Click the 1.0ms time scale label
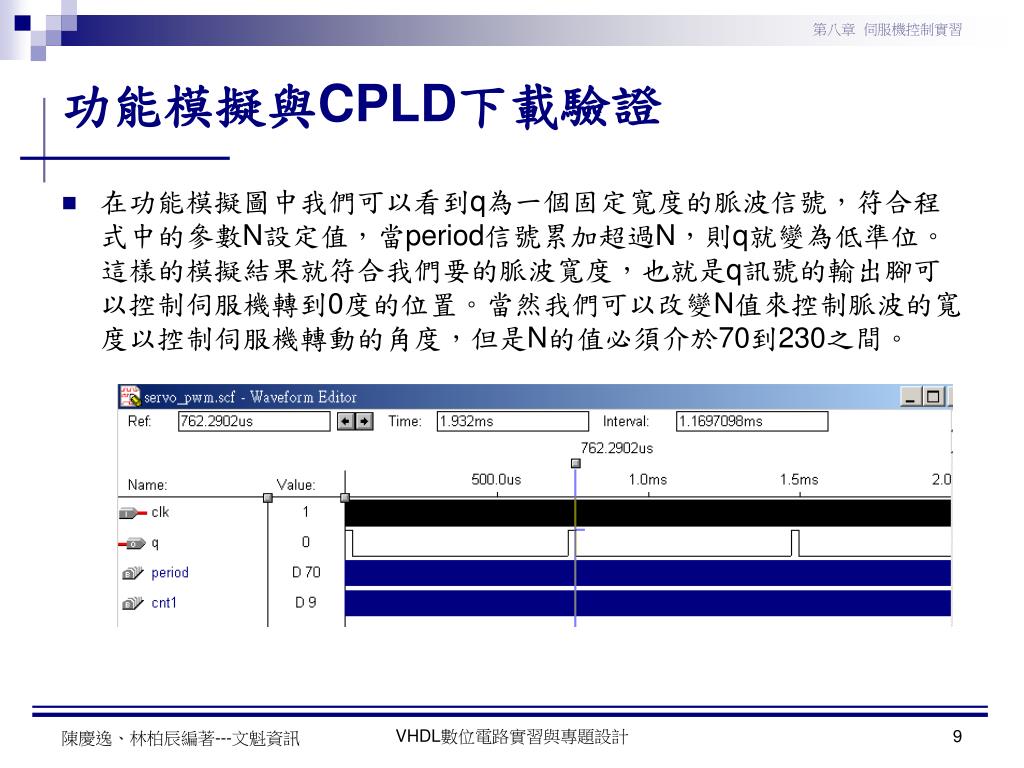 [x=648, y=479]
